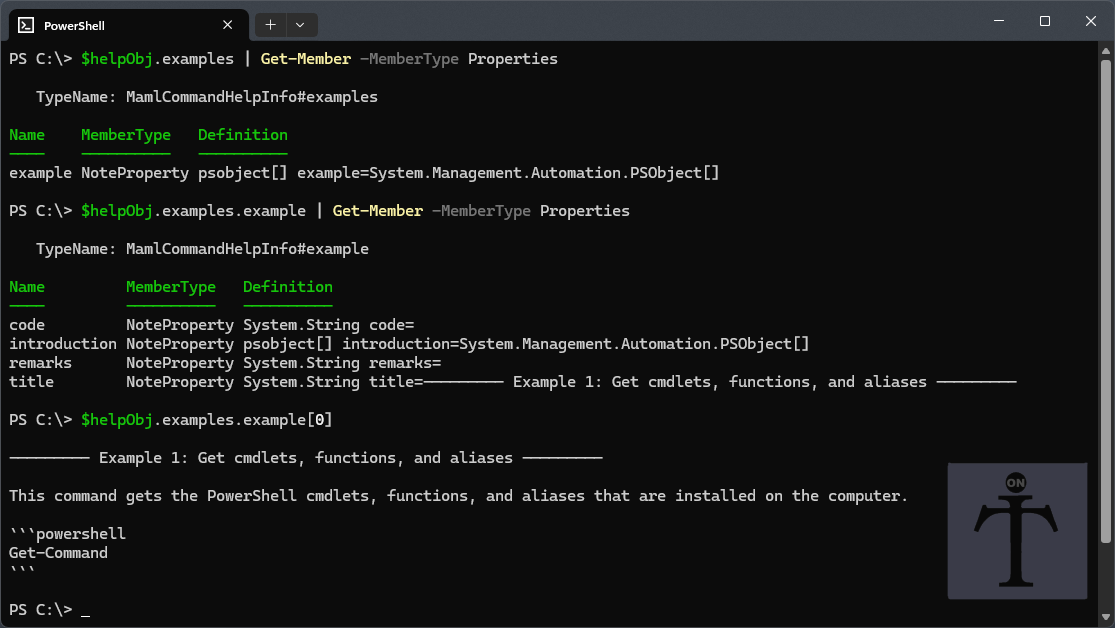1115x628 pixels.
Task: Click the introduction NoteProperty row
Action: pyautogui.click(x=63, y=343)
